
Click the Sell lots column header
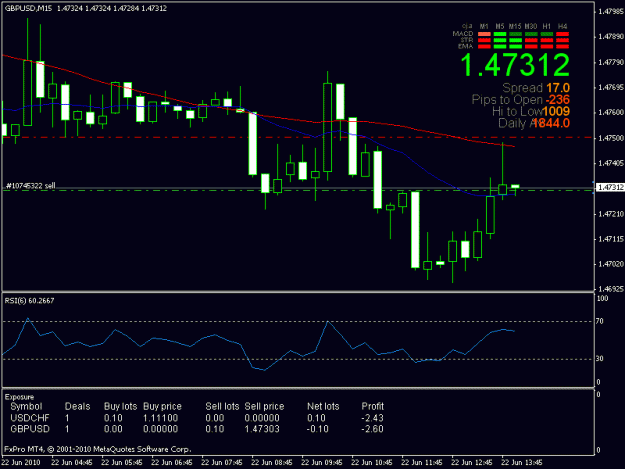pos(222,406)
